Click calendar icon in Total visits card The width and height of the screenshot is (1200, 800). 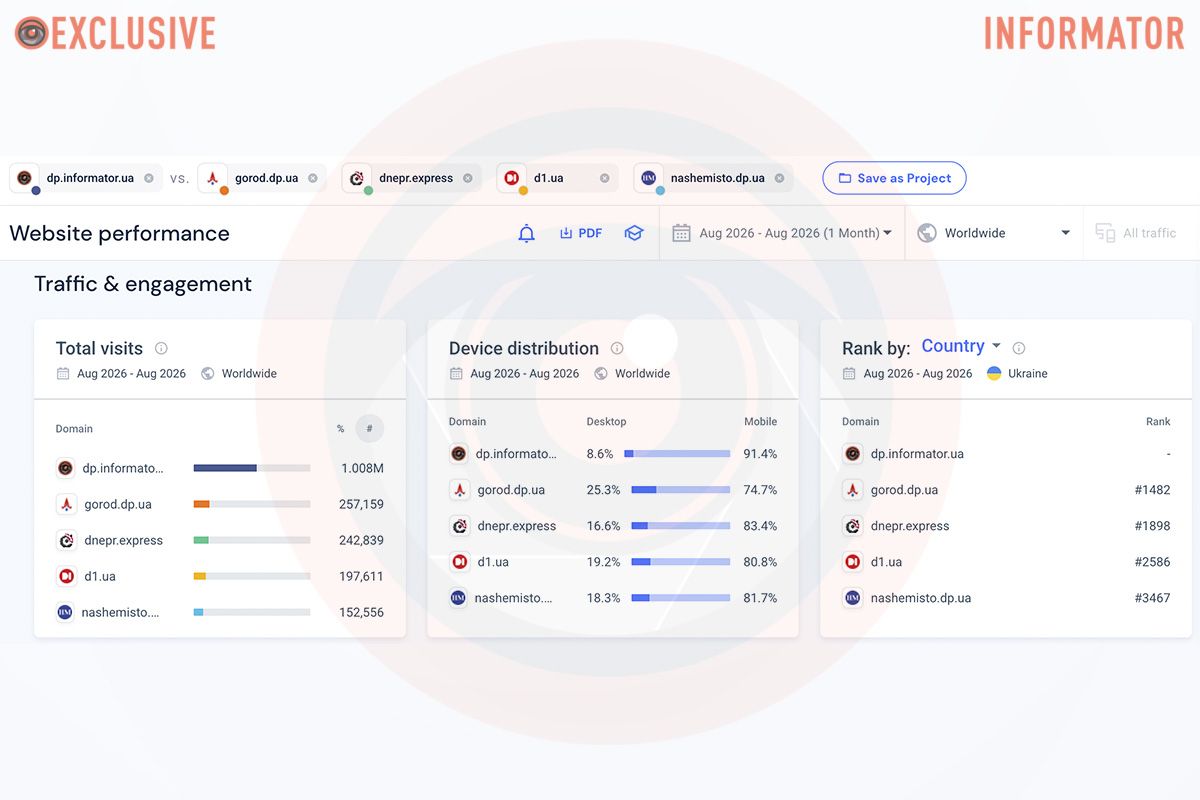pos(63,373)
